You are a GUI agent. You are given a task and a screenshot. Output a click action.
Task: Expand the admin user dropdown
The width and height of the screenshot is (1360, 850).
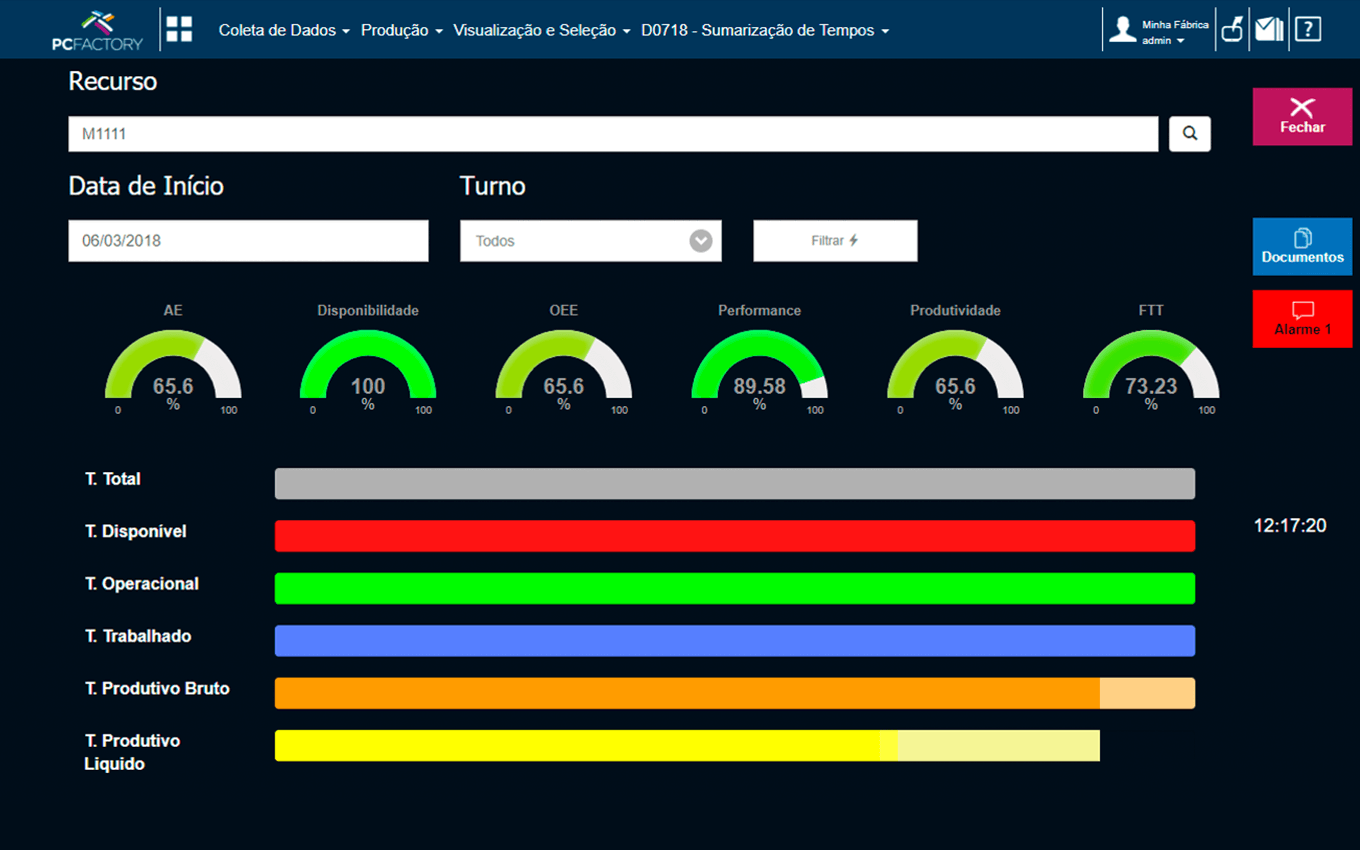(x=1163, y=41)
